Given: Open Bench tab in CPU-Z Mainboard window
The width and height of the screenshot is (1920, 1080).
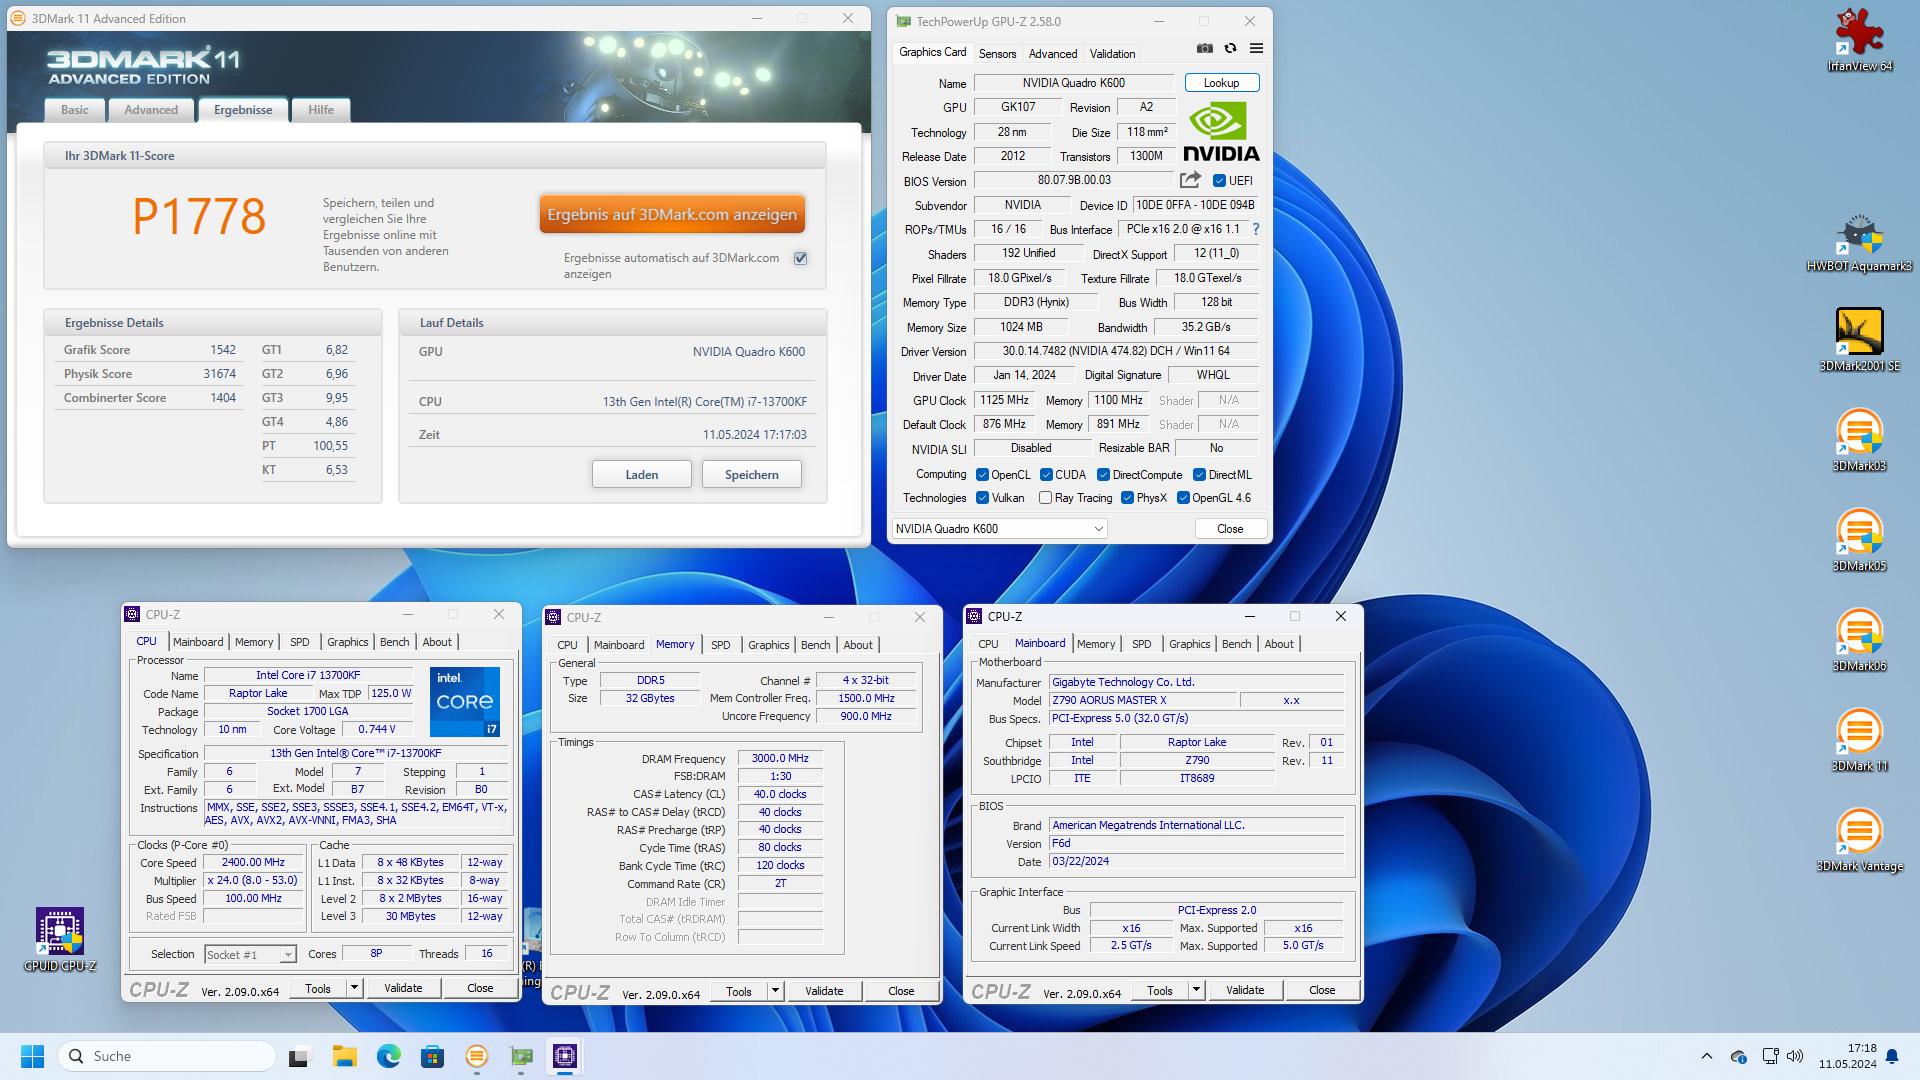Looking at the screenshot, I should tap(1236, 644).
